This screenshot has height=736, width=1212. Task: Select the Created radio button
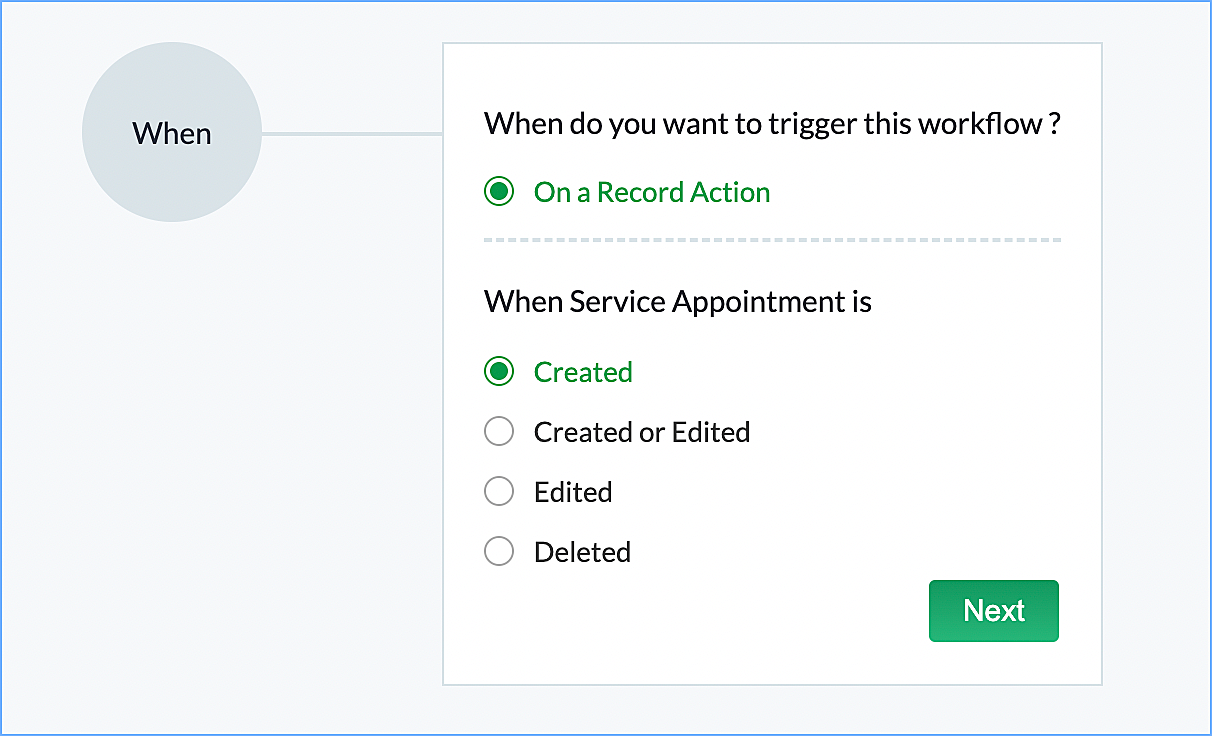point(499,372)
